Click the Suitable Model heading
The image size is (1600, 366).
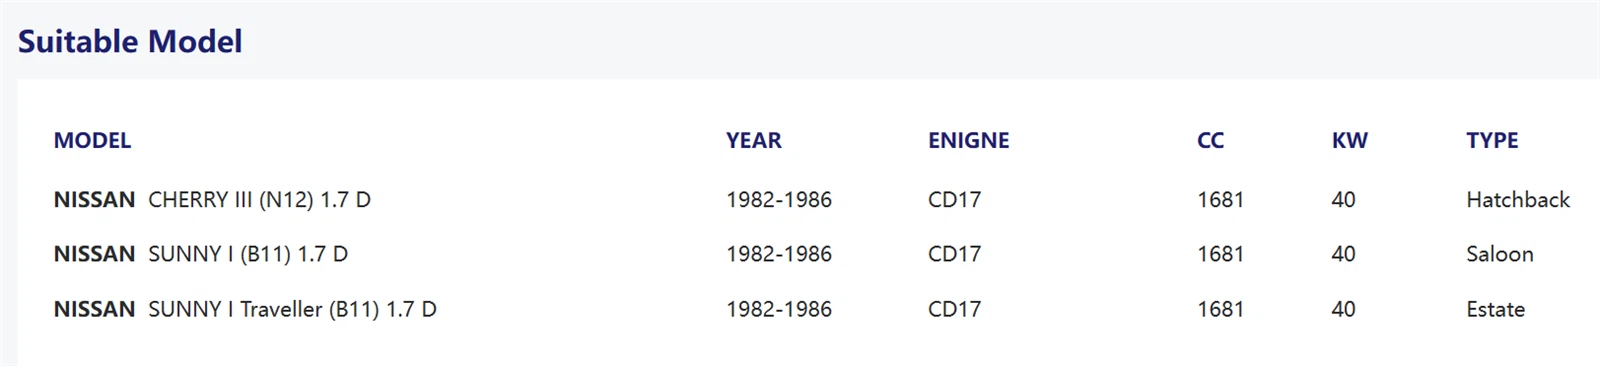pyautogui.click(x=130, y=41)
